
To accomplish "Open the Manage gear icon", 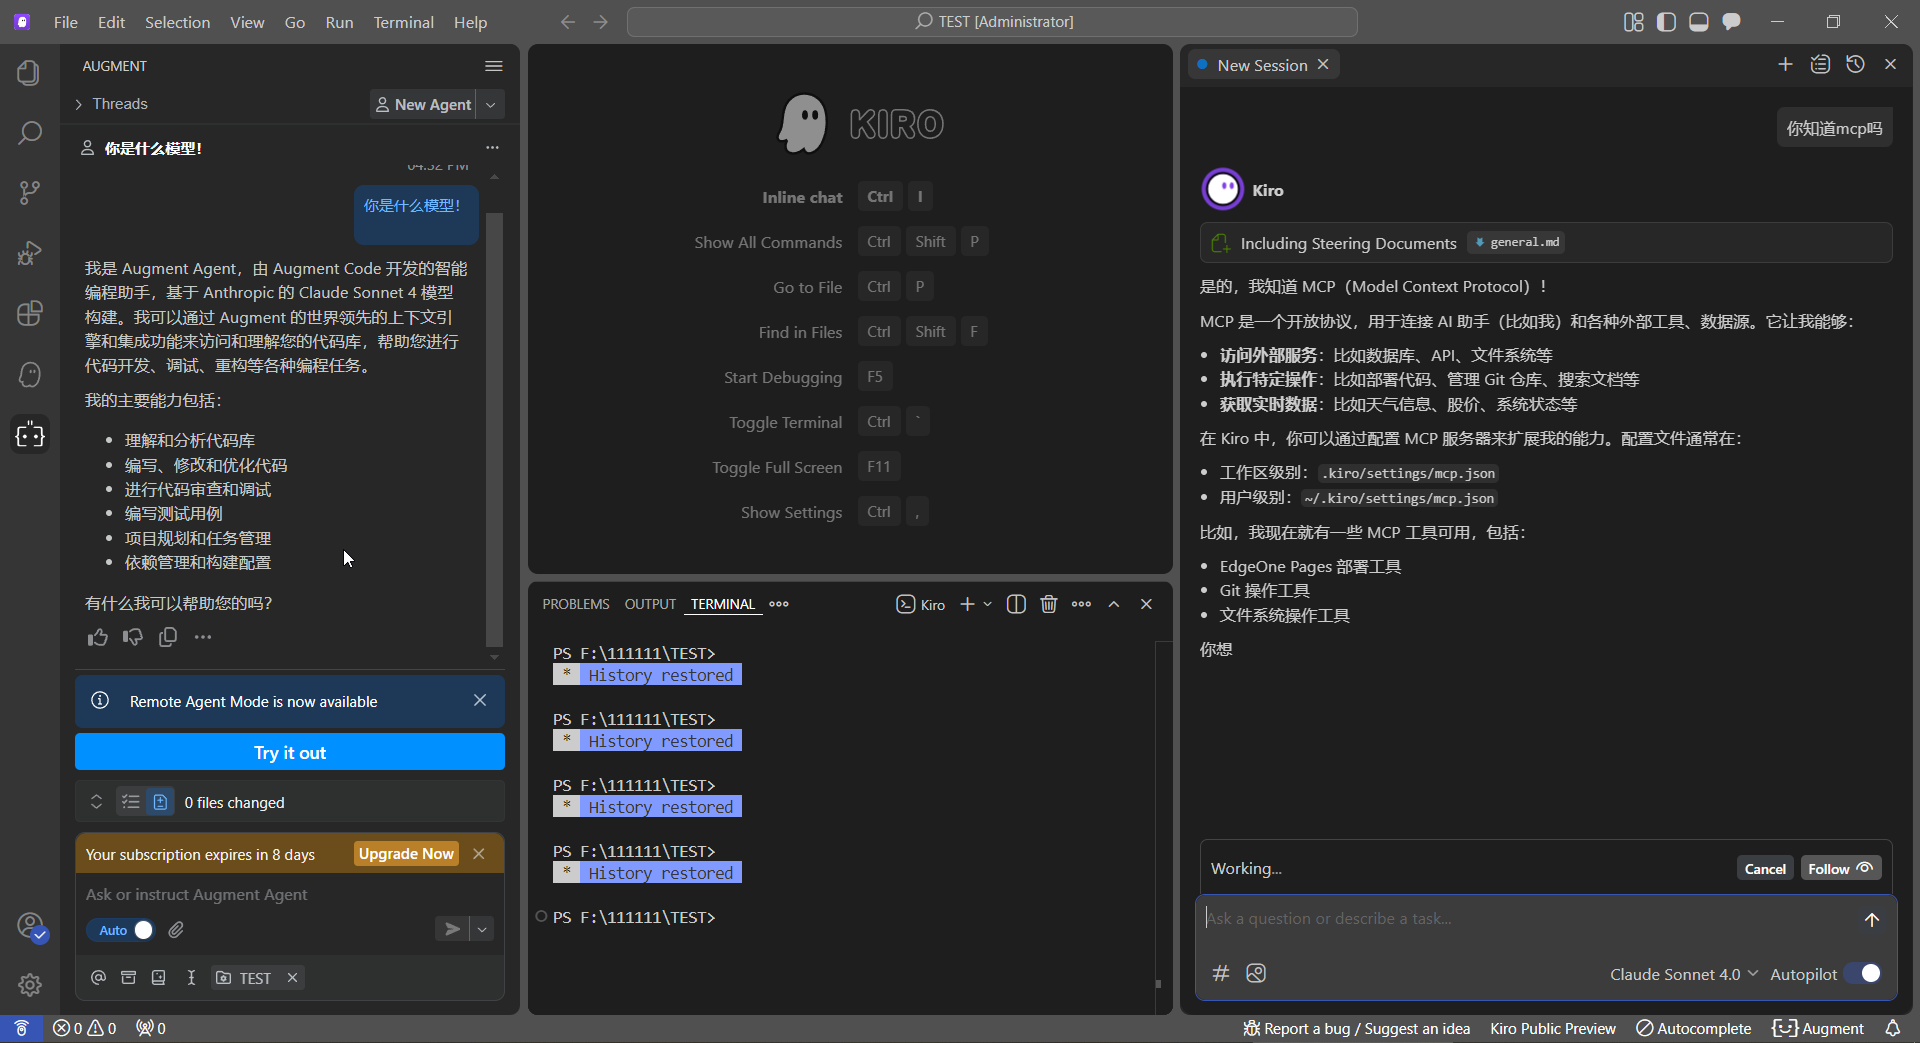I will click(29, 985).
